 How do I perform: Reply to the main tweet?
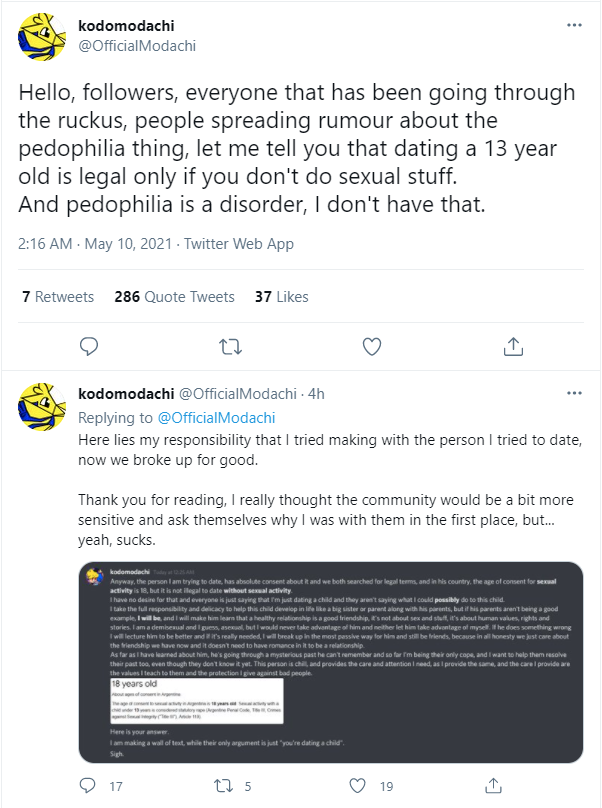[89, 346]
